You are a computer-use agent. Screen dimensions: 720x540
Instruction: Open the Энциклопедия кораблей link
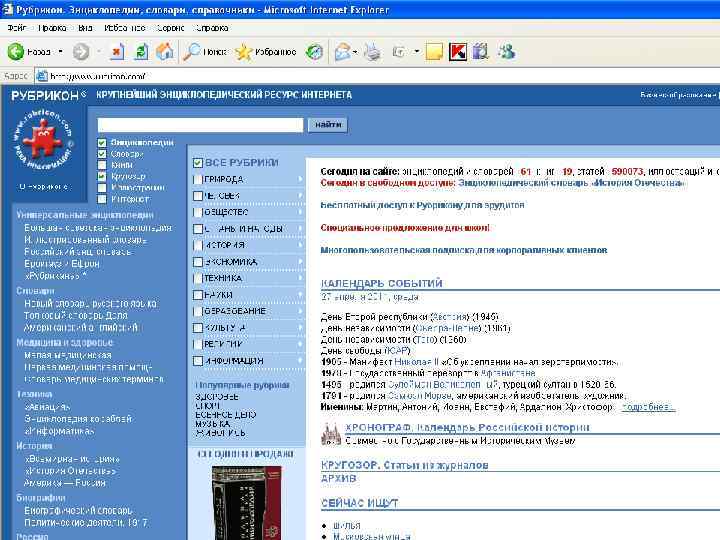(x=78, y=419)
